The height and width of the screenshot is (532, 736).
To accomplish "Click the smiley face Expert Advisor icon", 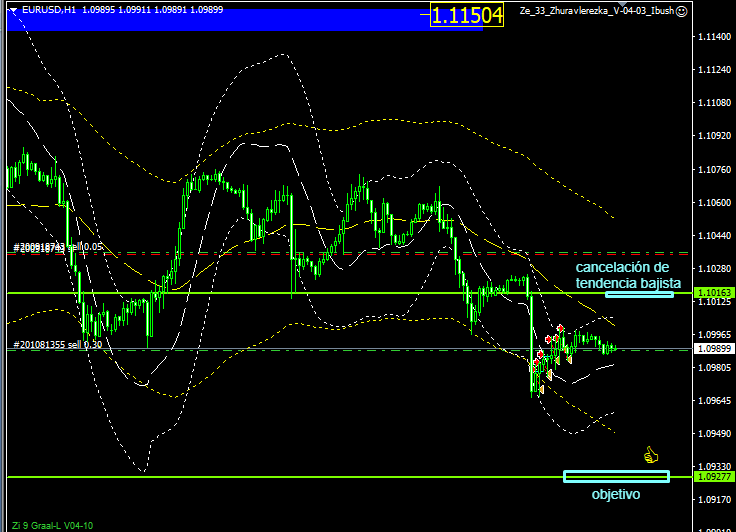I will (x=681, y=10).
